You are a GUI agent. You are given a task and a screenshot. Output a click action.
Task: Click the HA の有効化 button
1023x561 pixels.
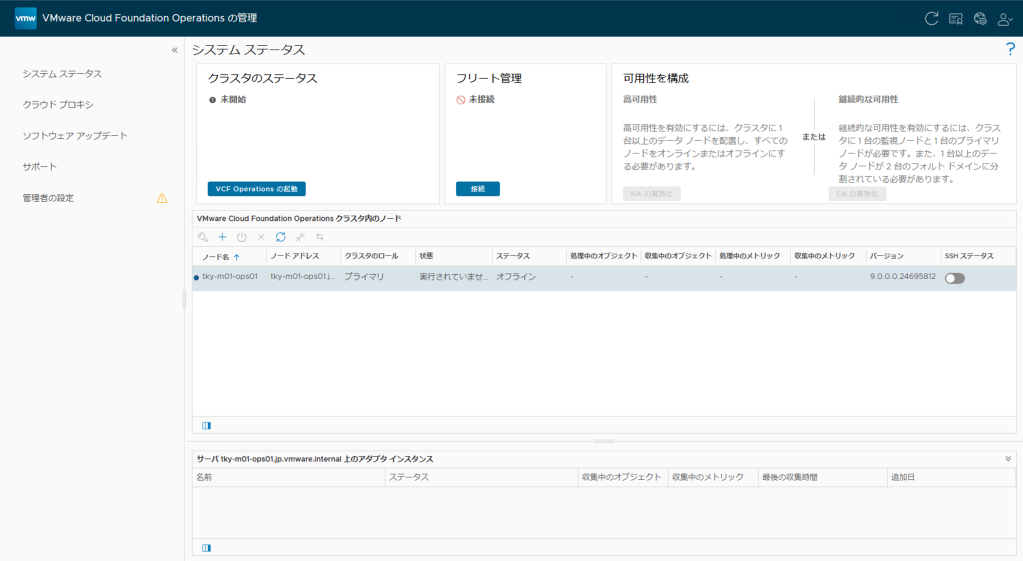coord(651,194)
